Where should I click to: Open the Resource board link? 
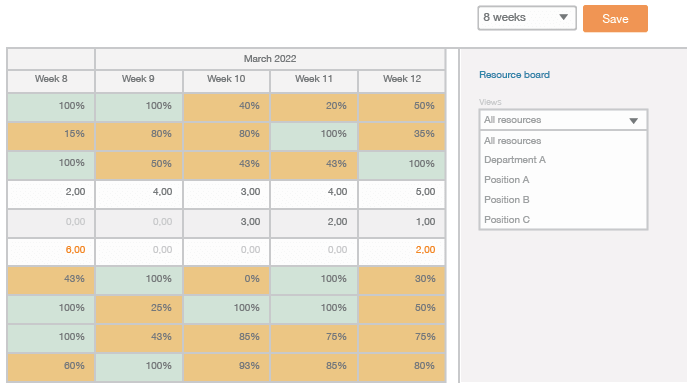(x=514, y=75)
